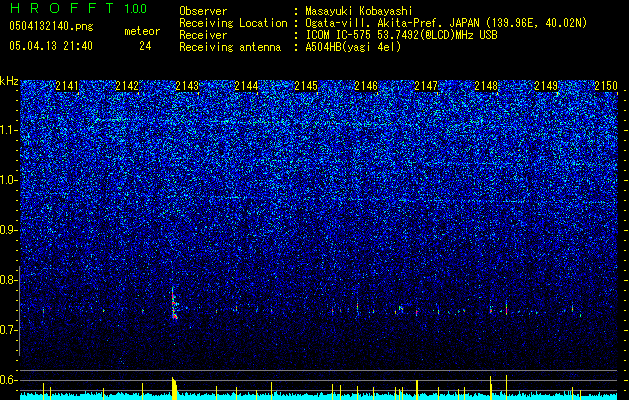Click the date stamp 05.04.13 21:40

coord(51,46)
